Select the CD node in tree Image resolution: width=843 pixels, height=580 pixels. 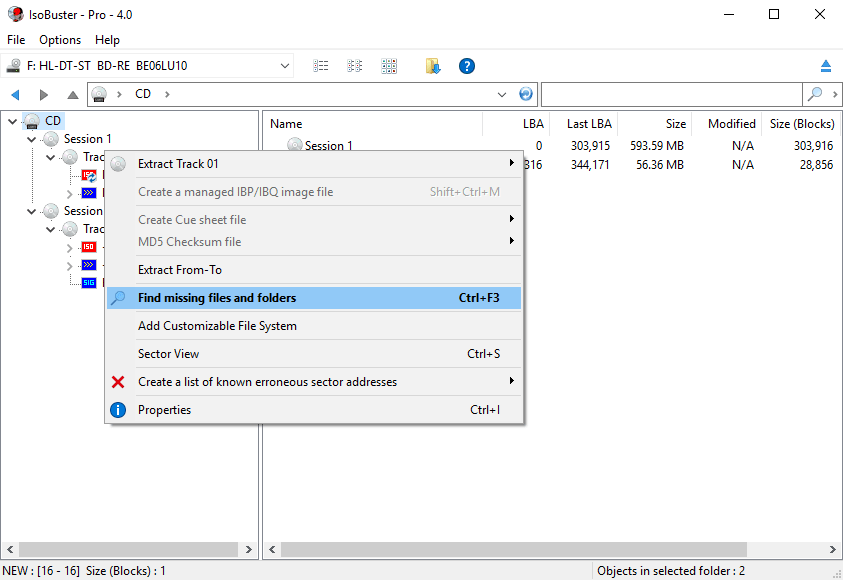pyautogui.click(x=53, y=121)
